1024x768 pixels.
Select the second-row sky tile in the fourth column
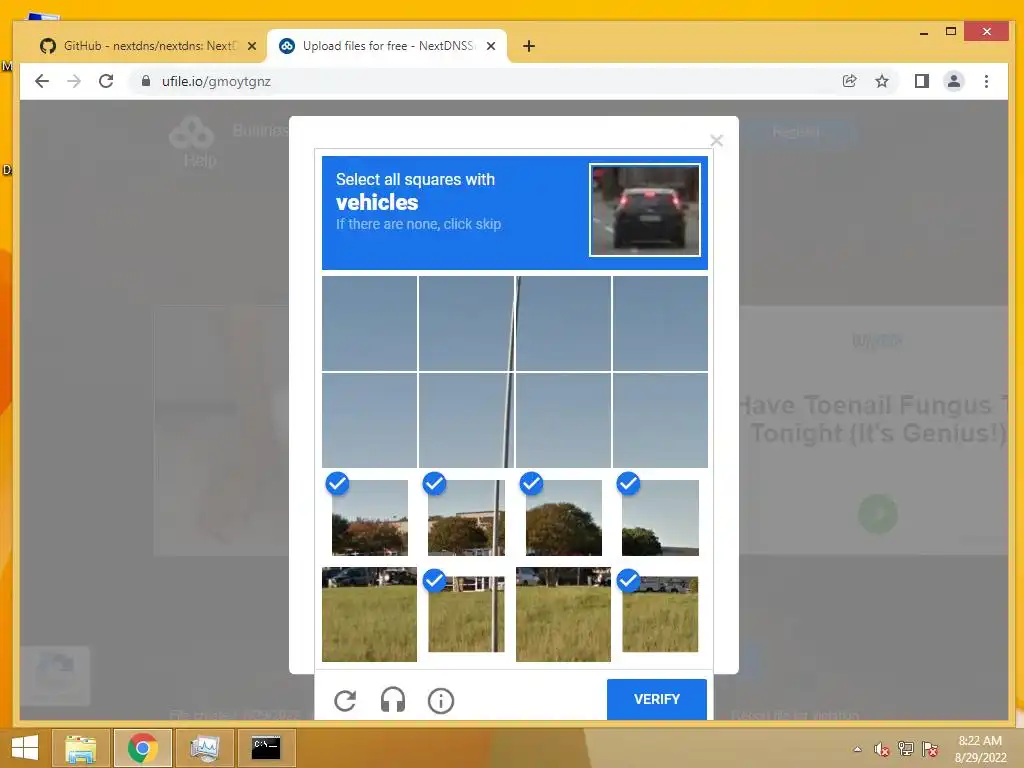click(x=660, y=421)
